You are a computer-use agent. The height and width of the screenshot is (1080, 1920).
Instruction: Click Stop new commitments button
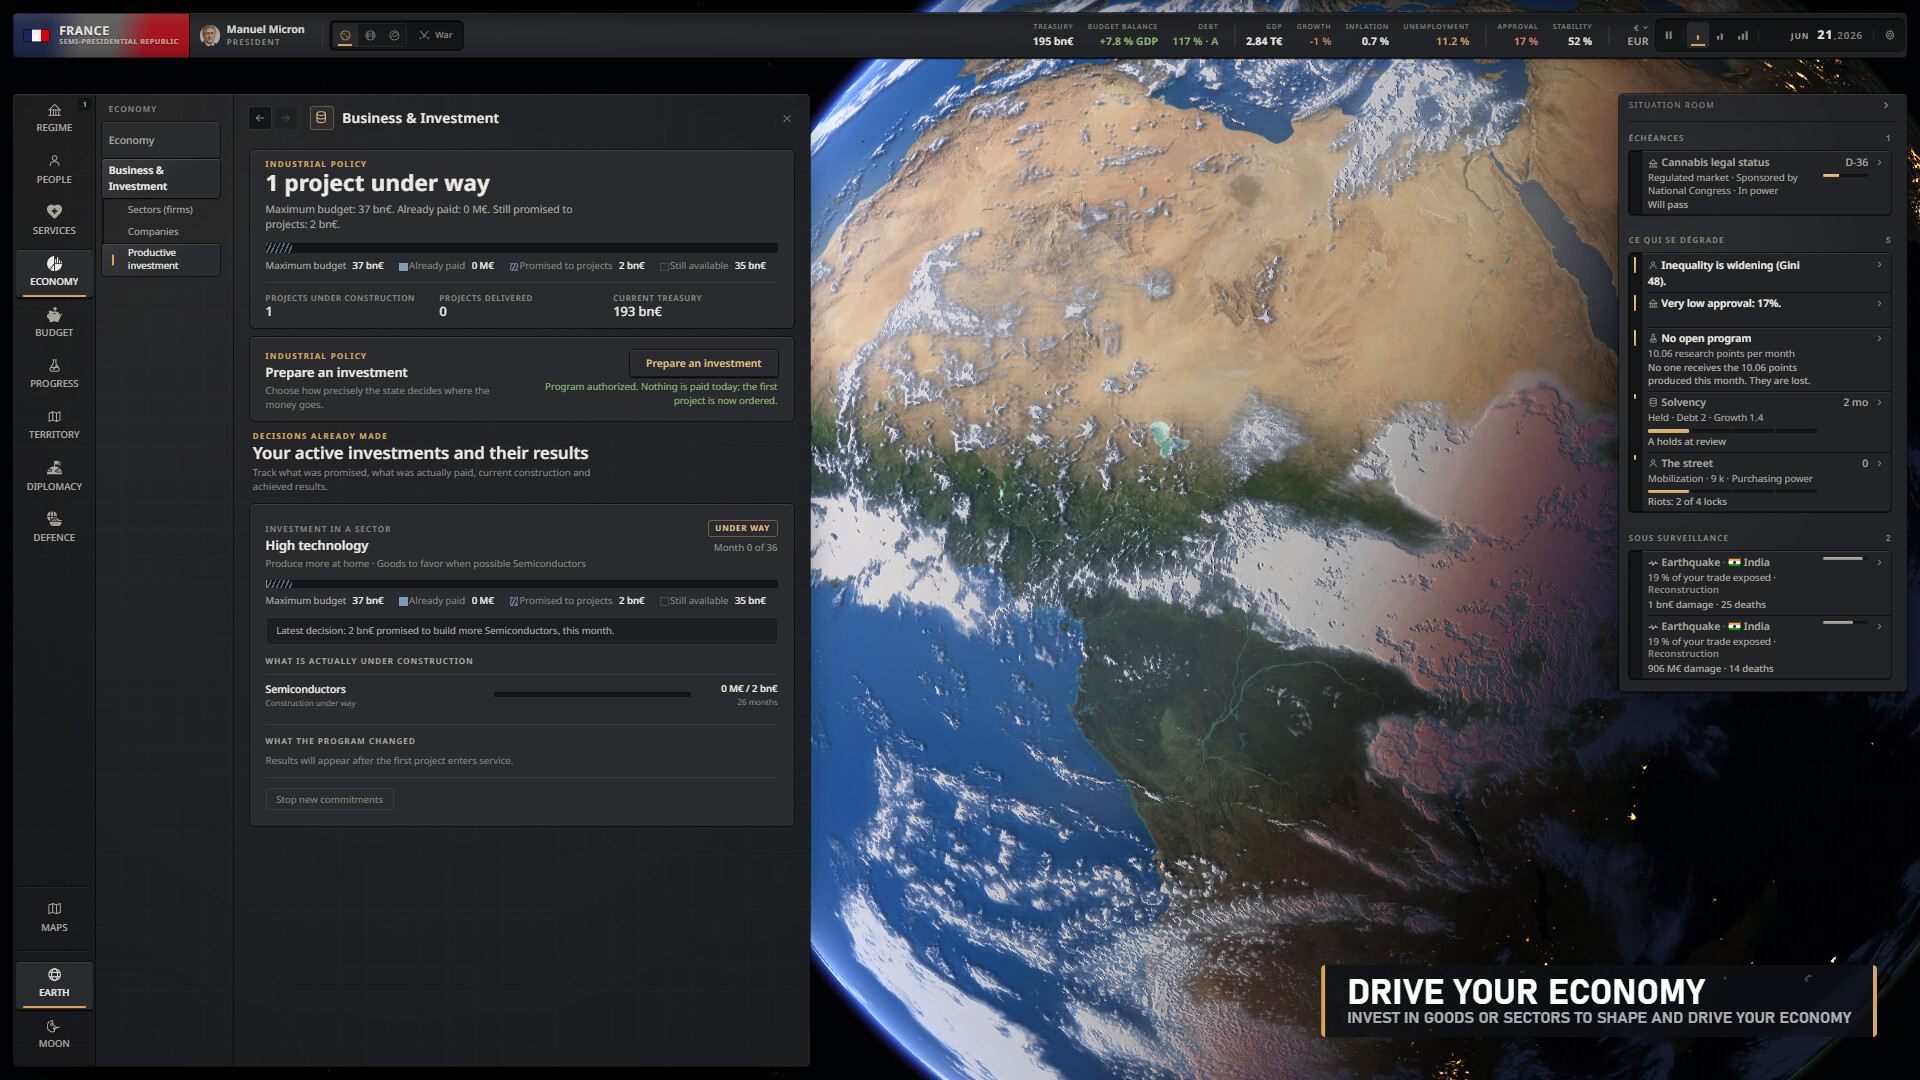[329, 800]
